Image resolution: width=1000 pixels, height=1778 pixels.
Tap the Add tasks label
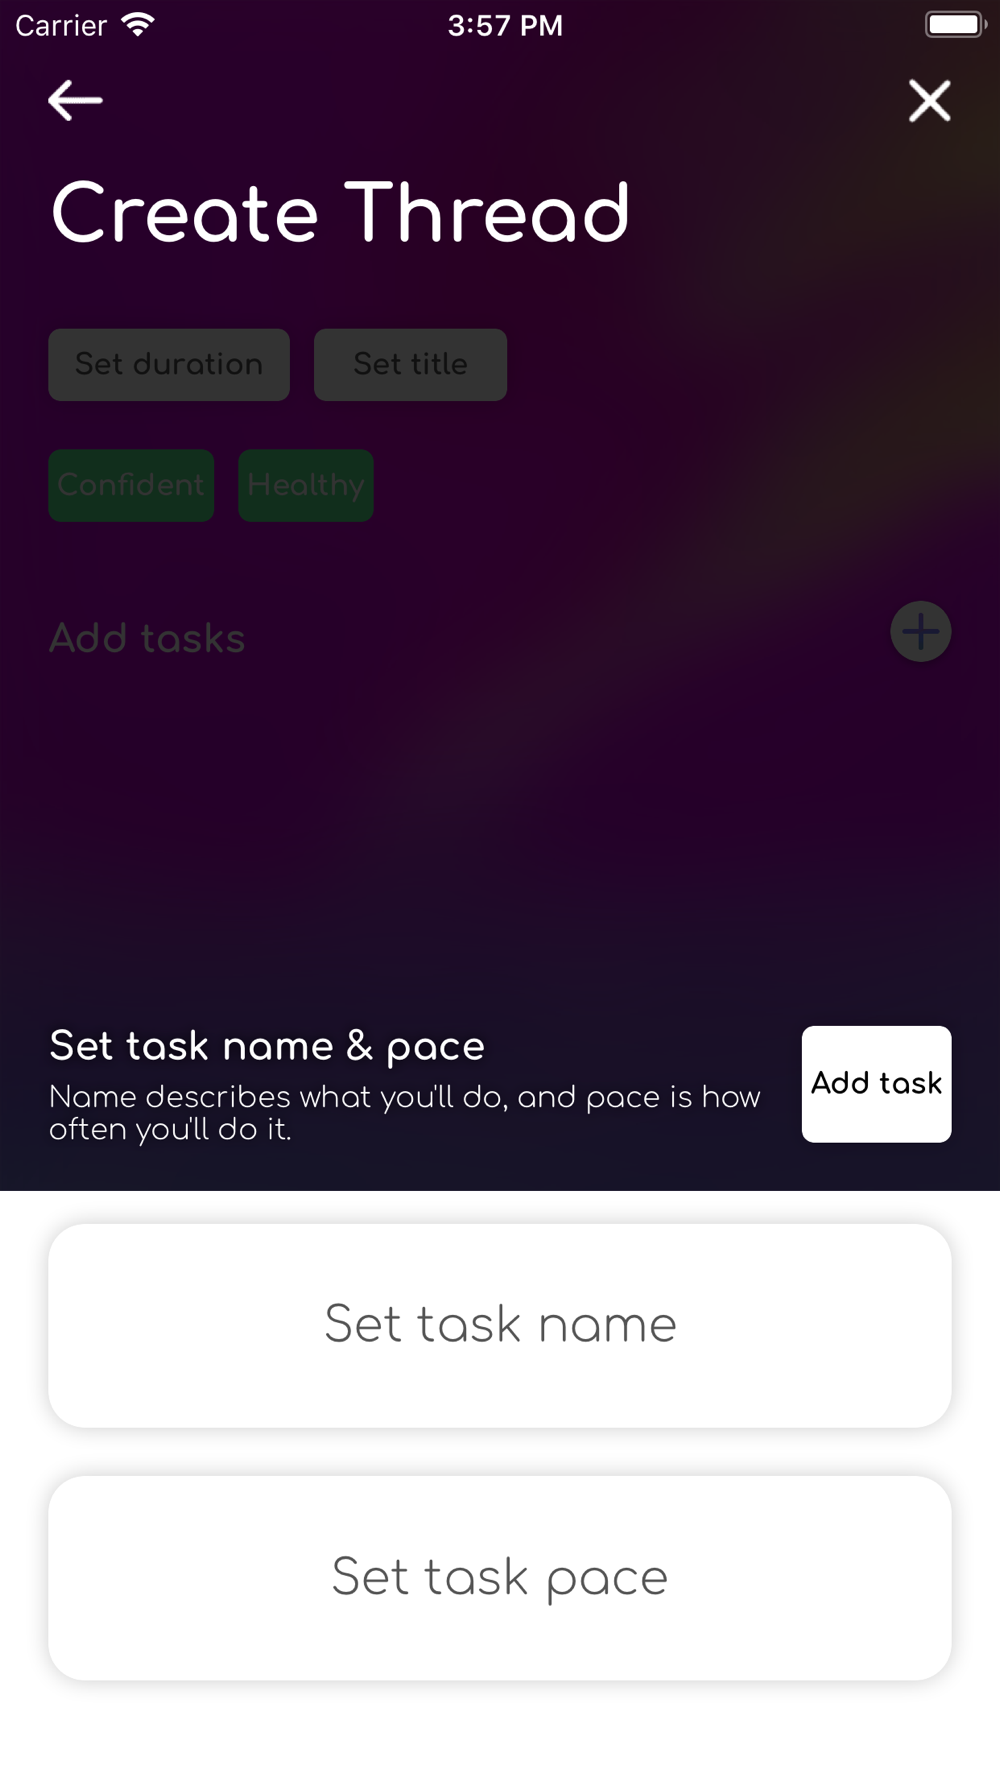(x=147, y=638)
